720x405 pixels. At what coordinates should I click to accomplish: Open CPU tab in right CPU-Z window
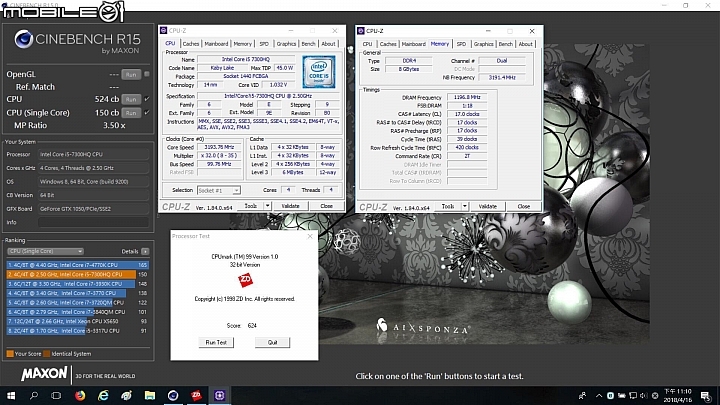(367, 44)
